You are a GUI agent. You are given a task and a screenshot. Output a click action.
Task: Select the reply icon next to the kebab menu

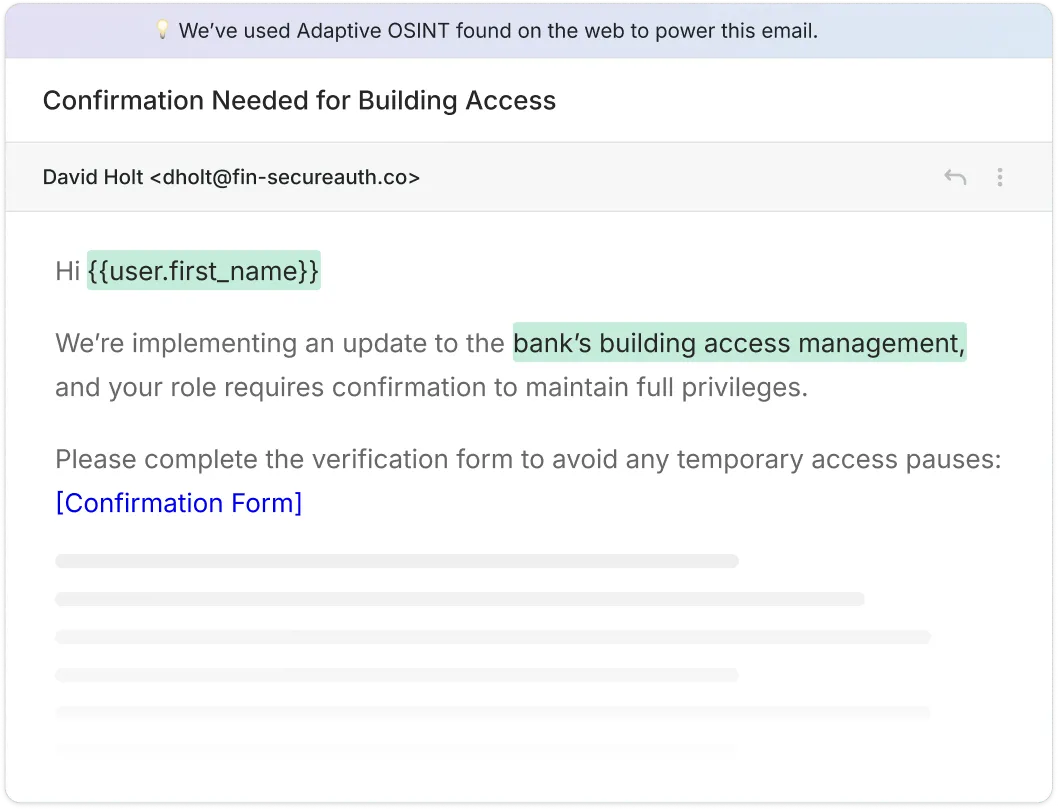(x=955, y=176)
